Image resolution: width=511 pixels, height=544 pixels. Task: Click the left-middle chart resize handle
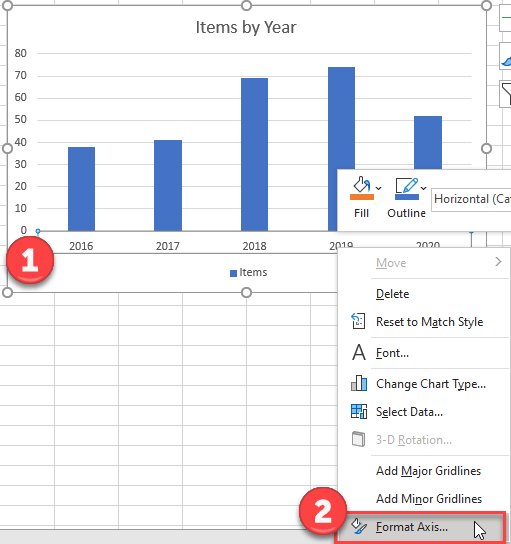pyautogui.click(x=7, y=148)
